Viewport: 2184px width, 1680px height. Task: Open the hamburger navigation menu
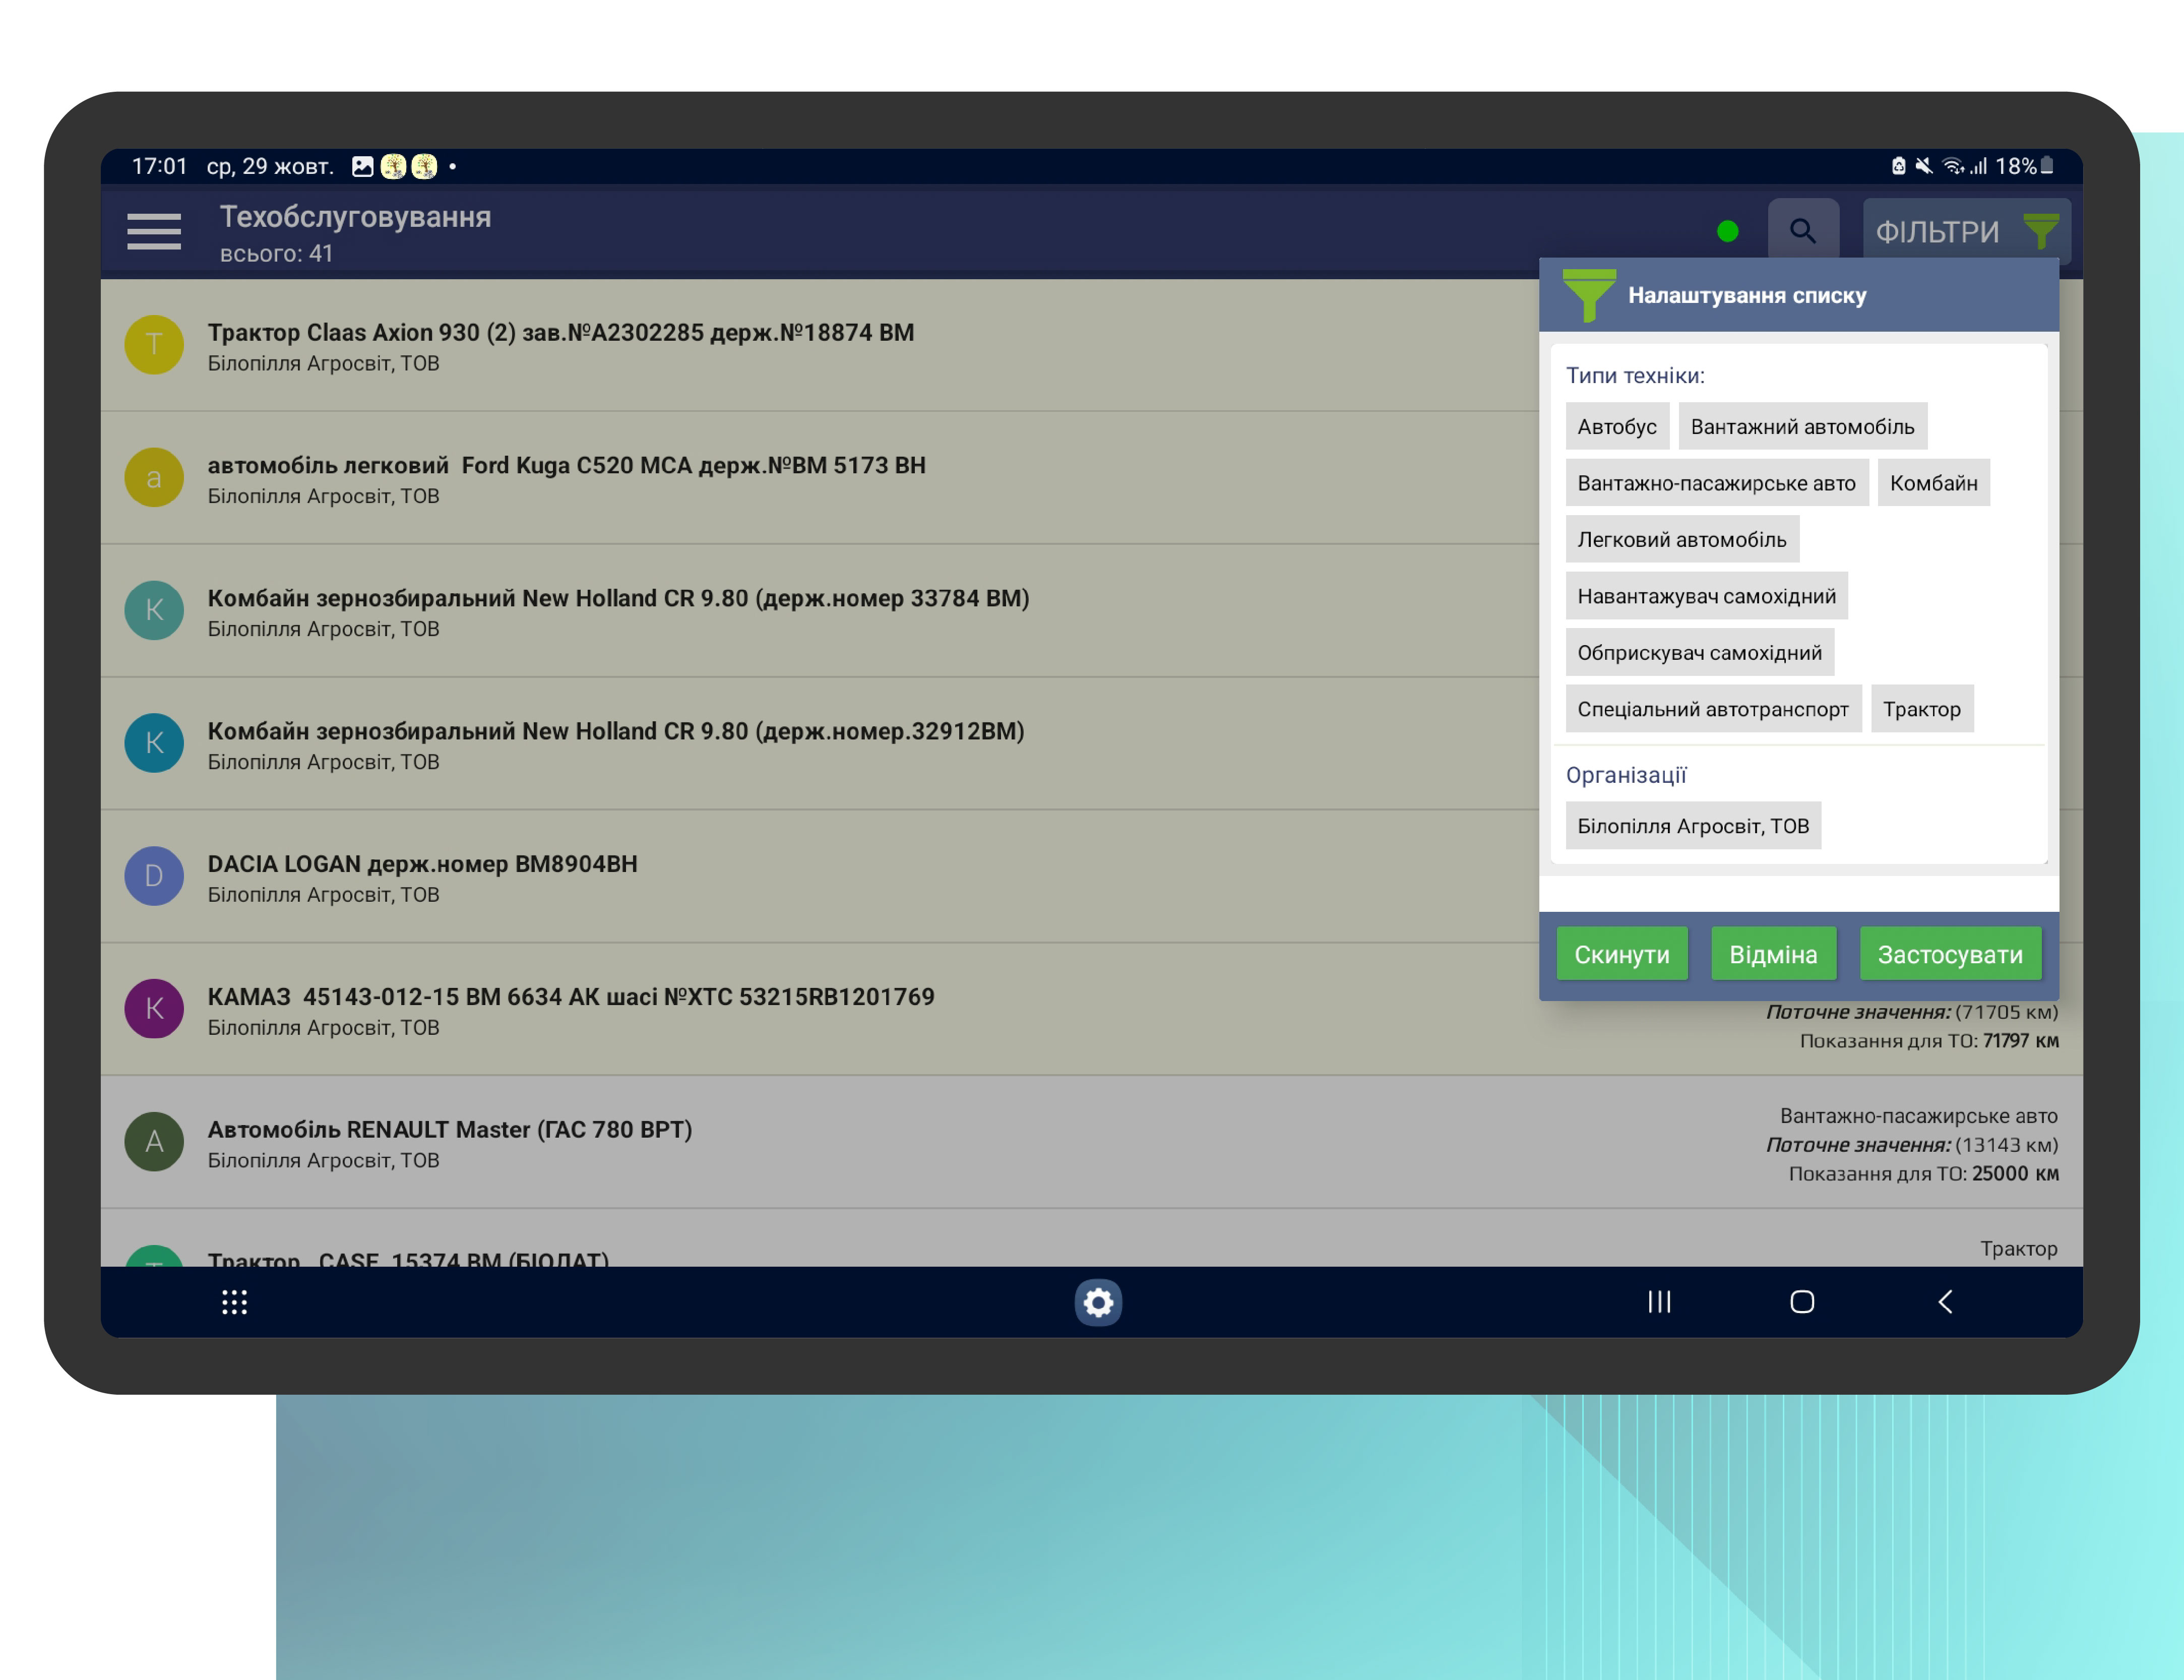coord(153,231)
